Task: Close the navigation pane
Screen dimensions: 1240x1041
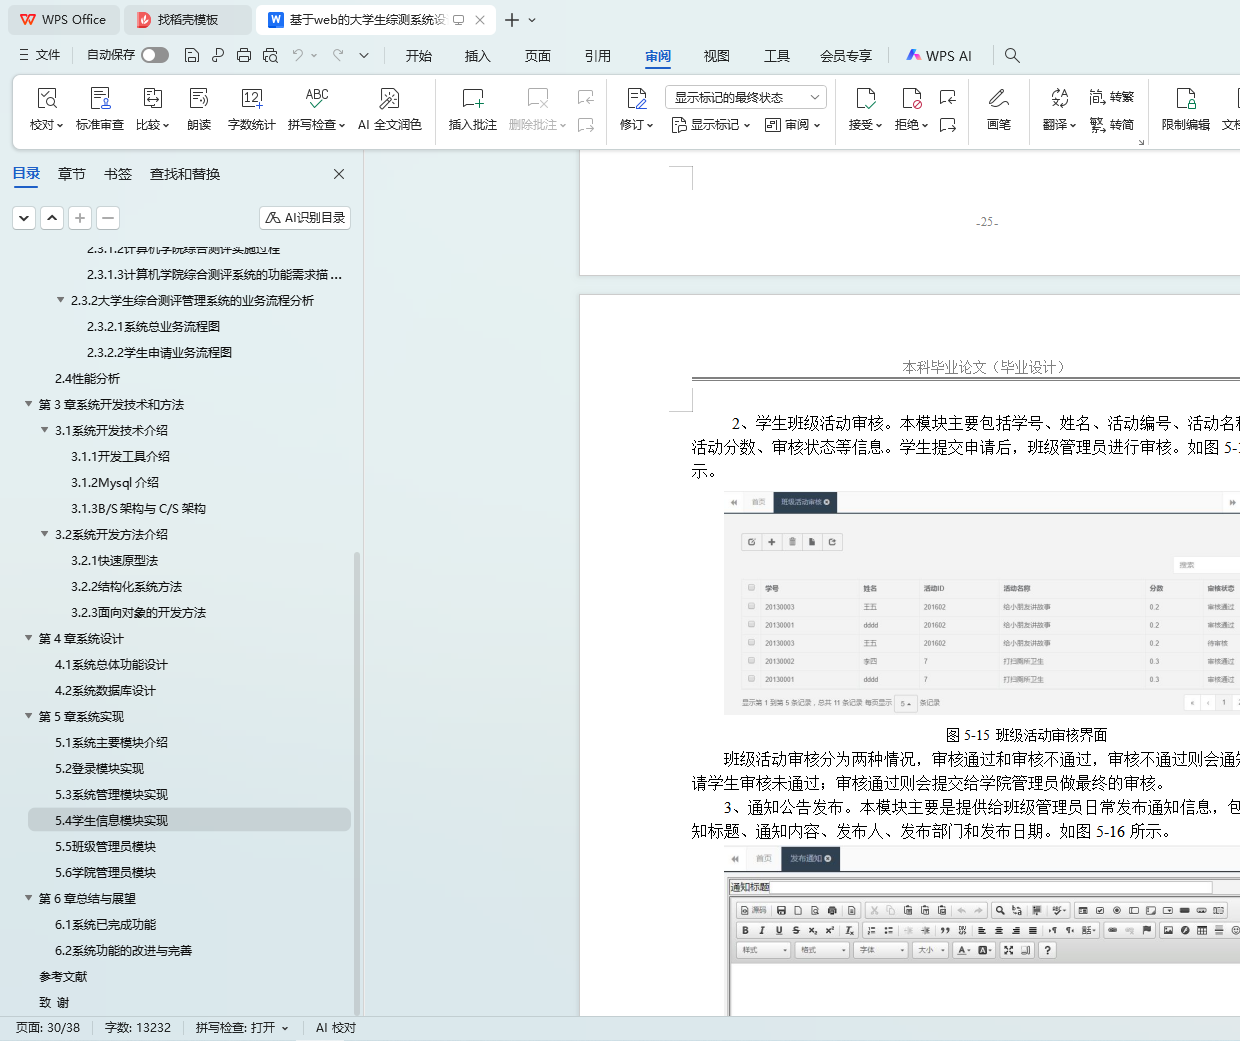Action: [x=339, y=174]
